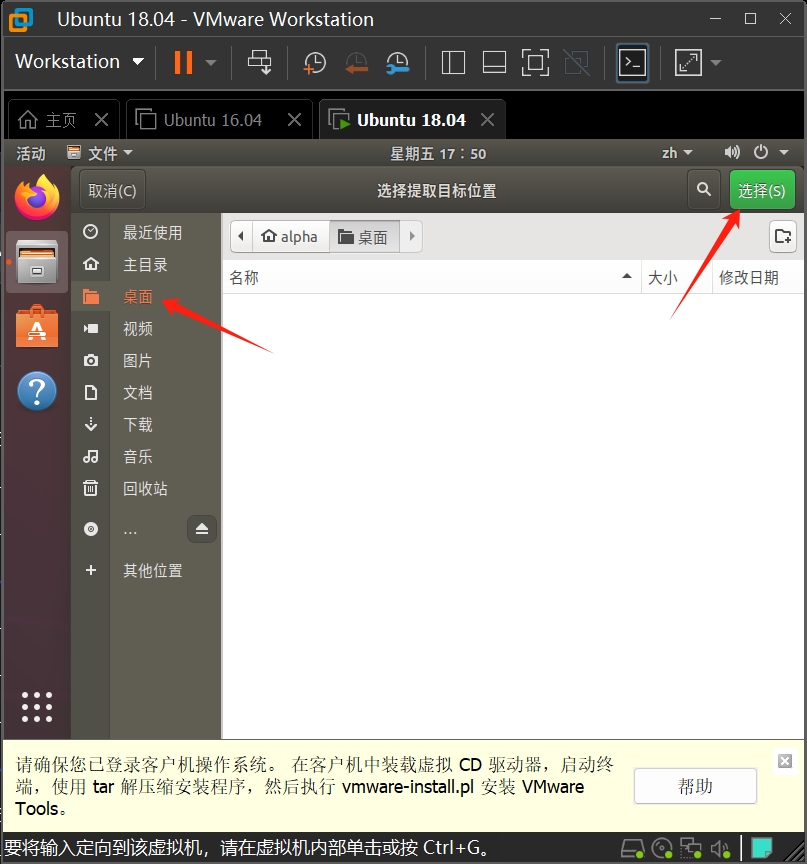Toggle the library panel visibility
Image resolution: width=807 pixels, height=864 pixels.
pos(452,62)
